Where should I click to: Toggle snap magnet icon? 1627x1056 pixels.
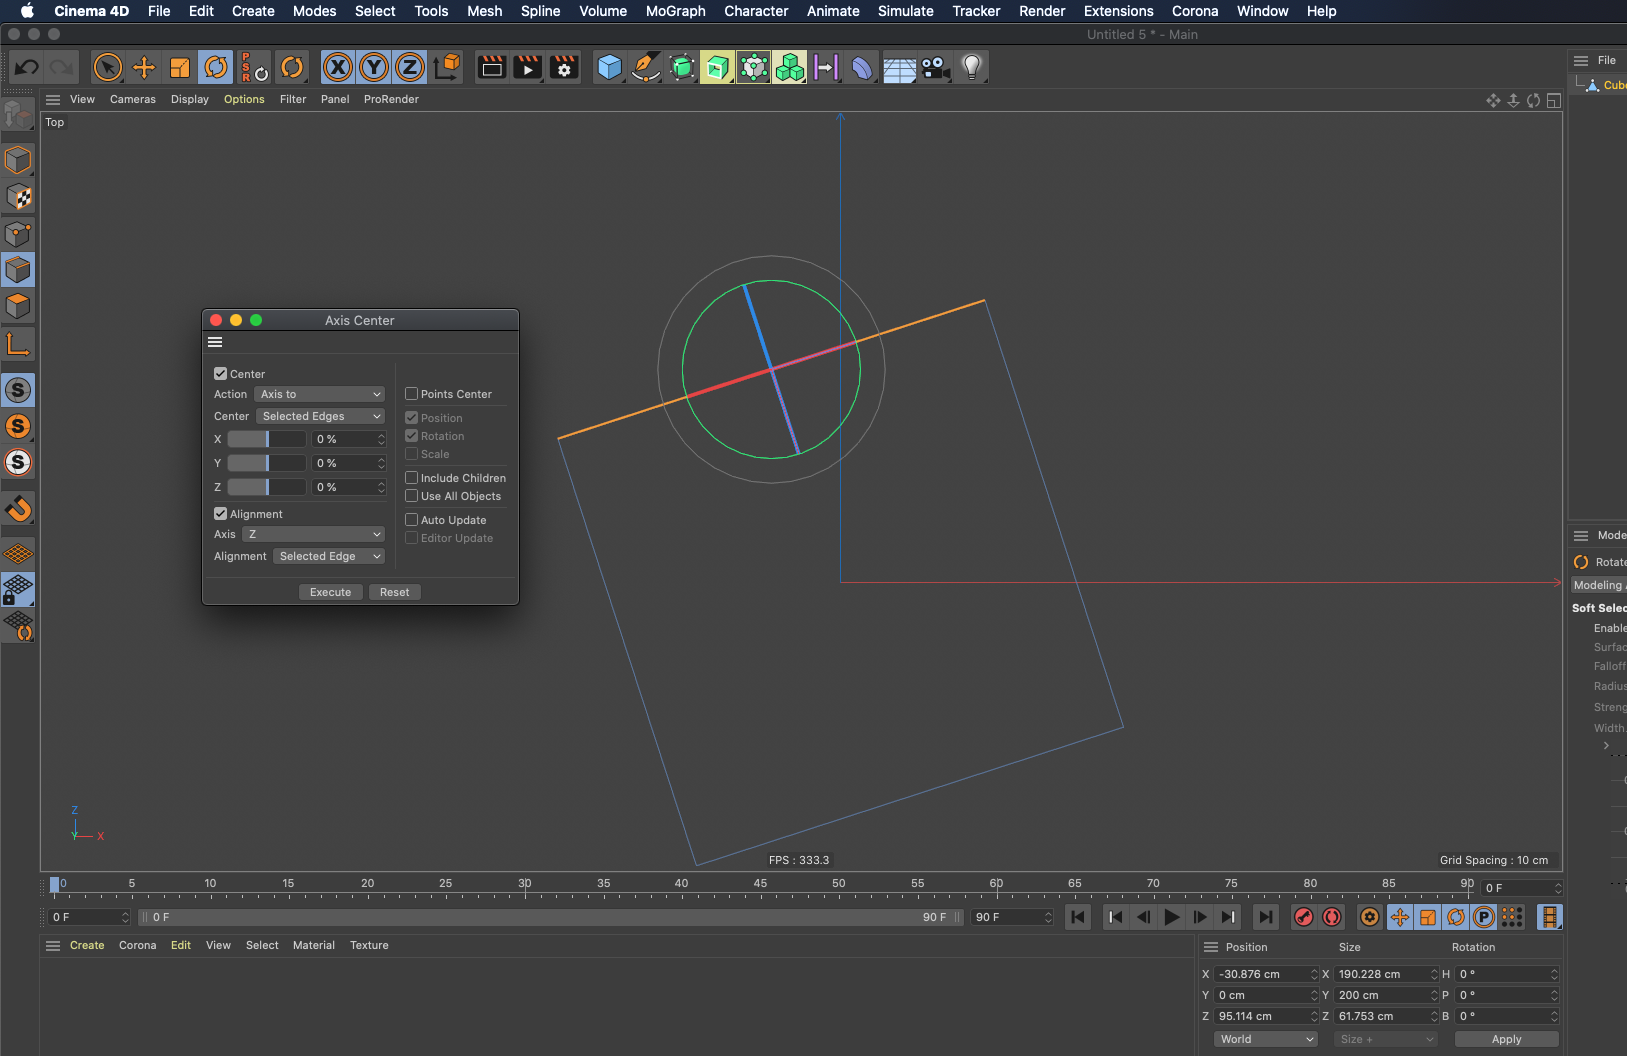pos(18,509)
